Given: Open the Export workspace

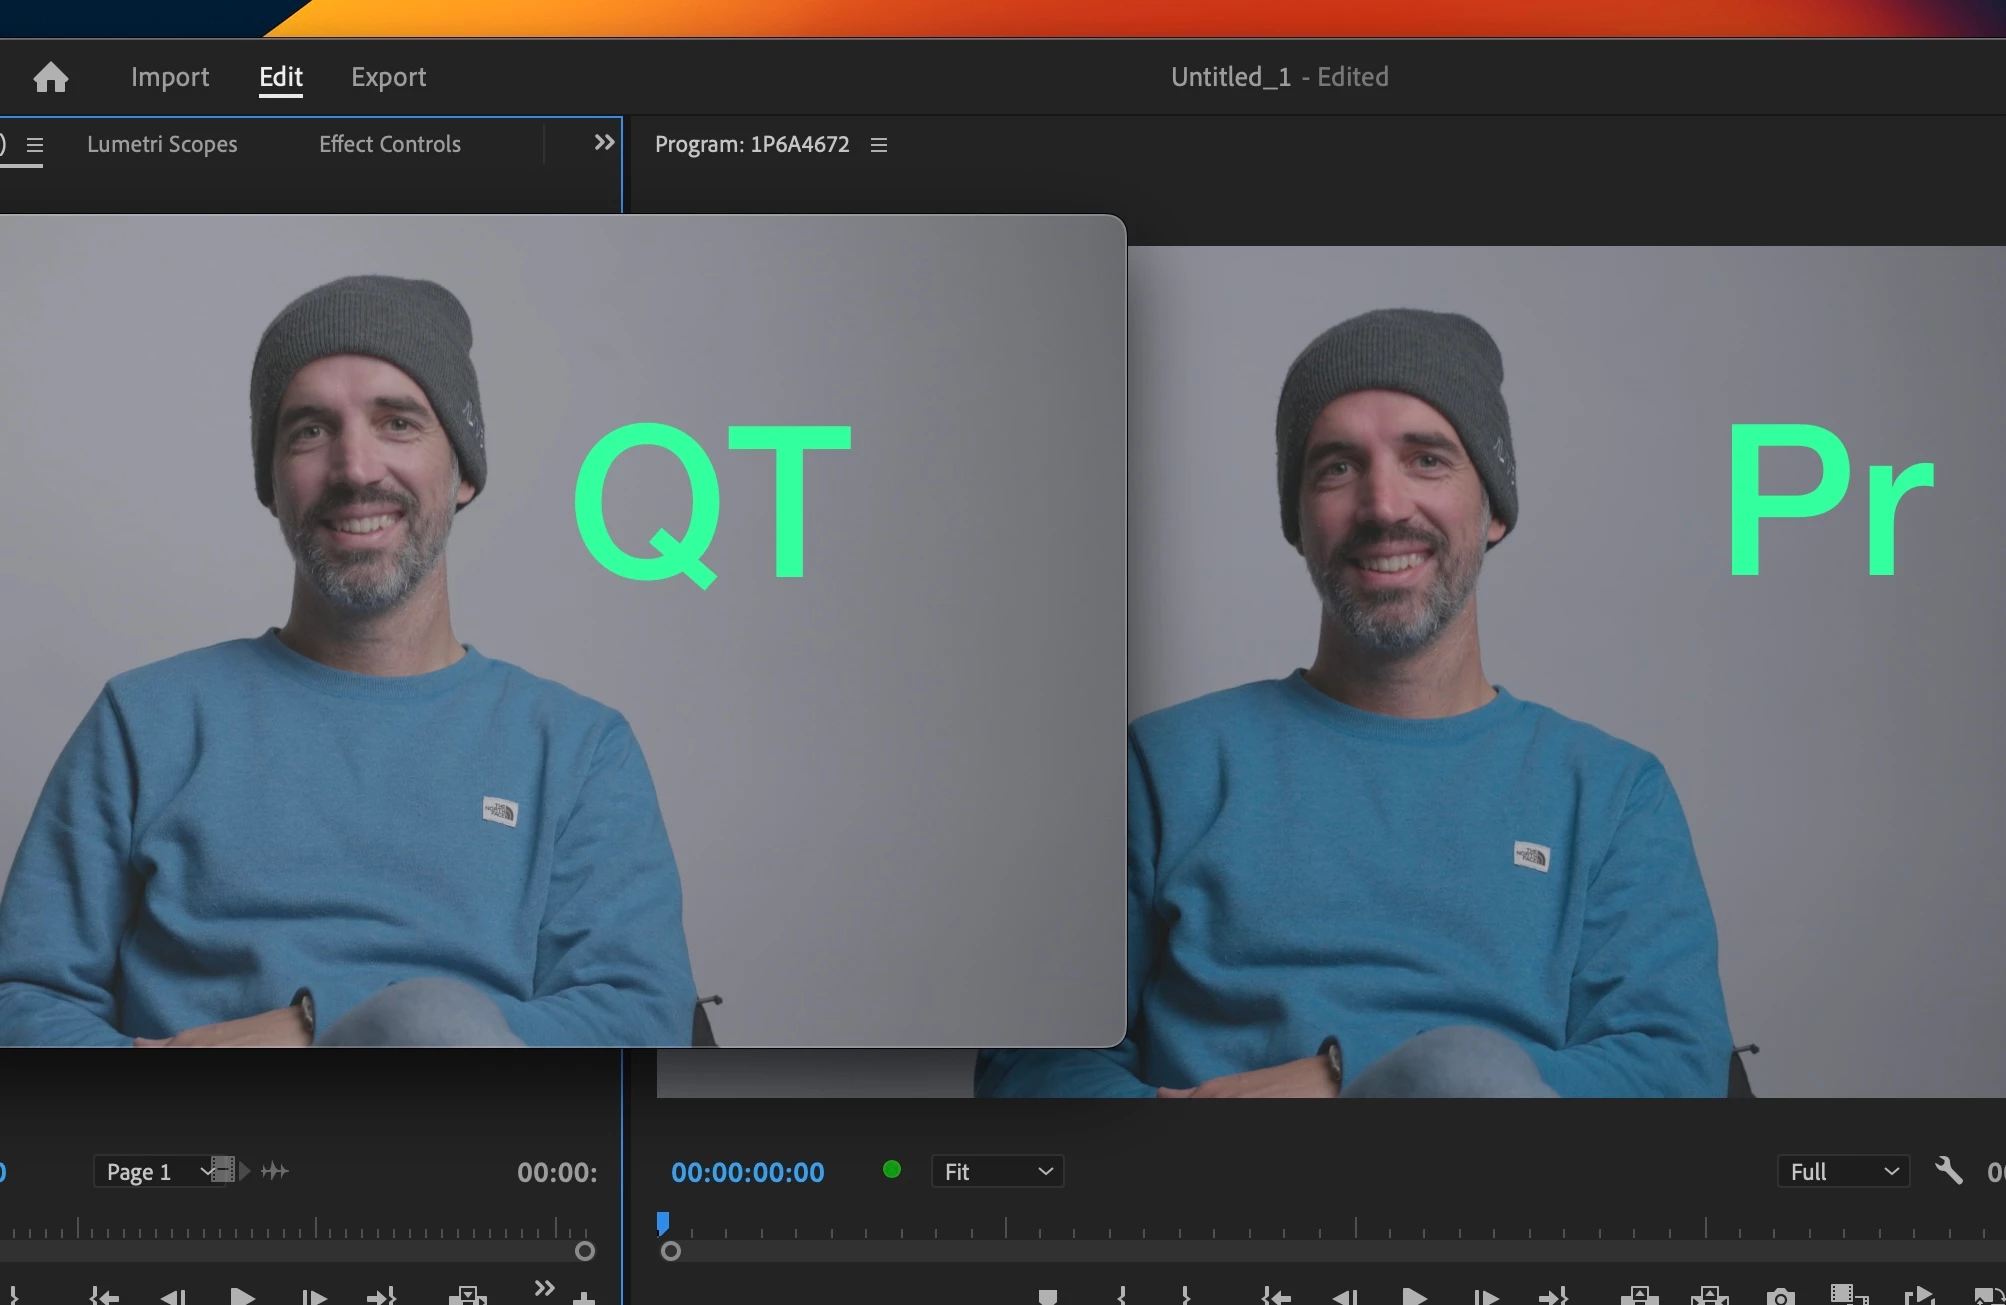Looking at the screenshot, I should tap(388, 77).
